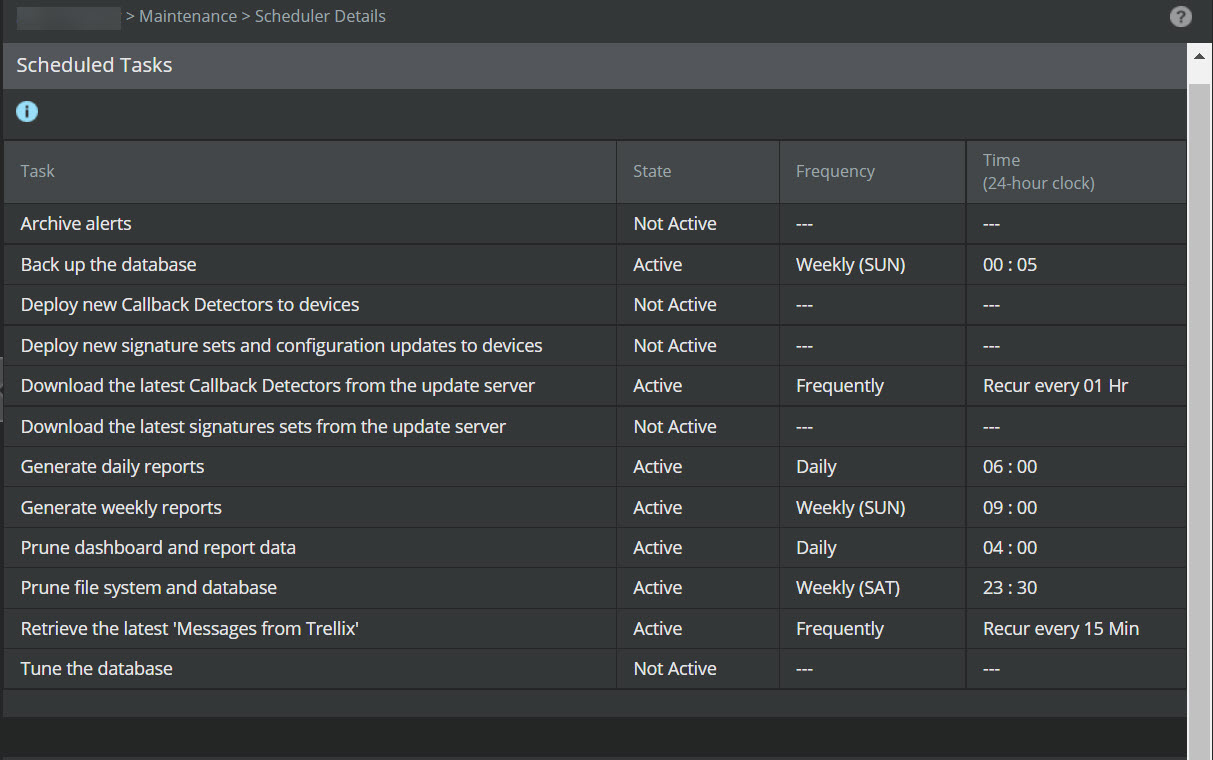Screen dimensions: 1213x760
Task: Open 'Download the latest Callback Detectors' task
Action: pos(278,386)
